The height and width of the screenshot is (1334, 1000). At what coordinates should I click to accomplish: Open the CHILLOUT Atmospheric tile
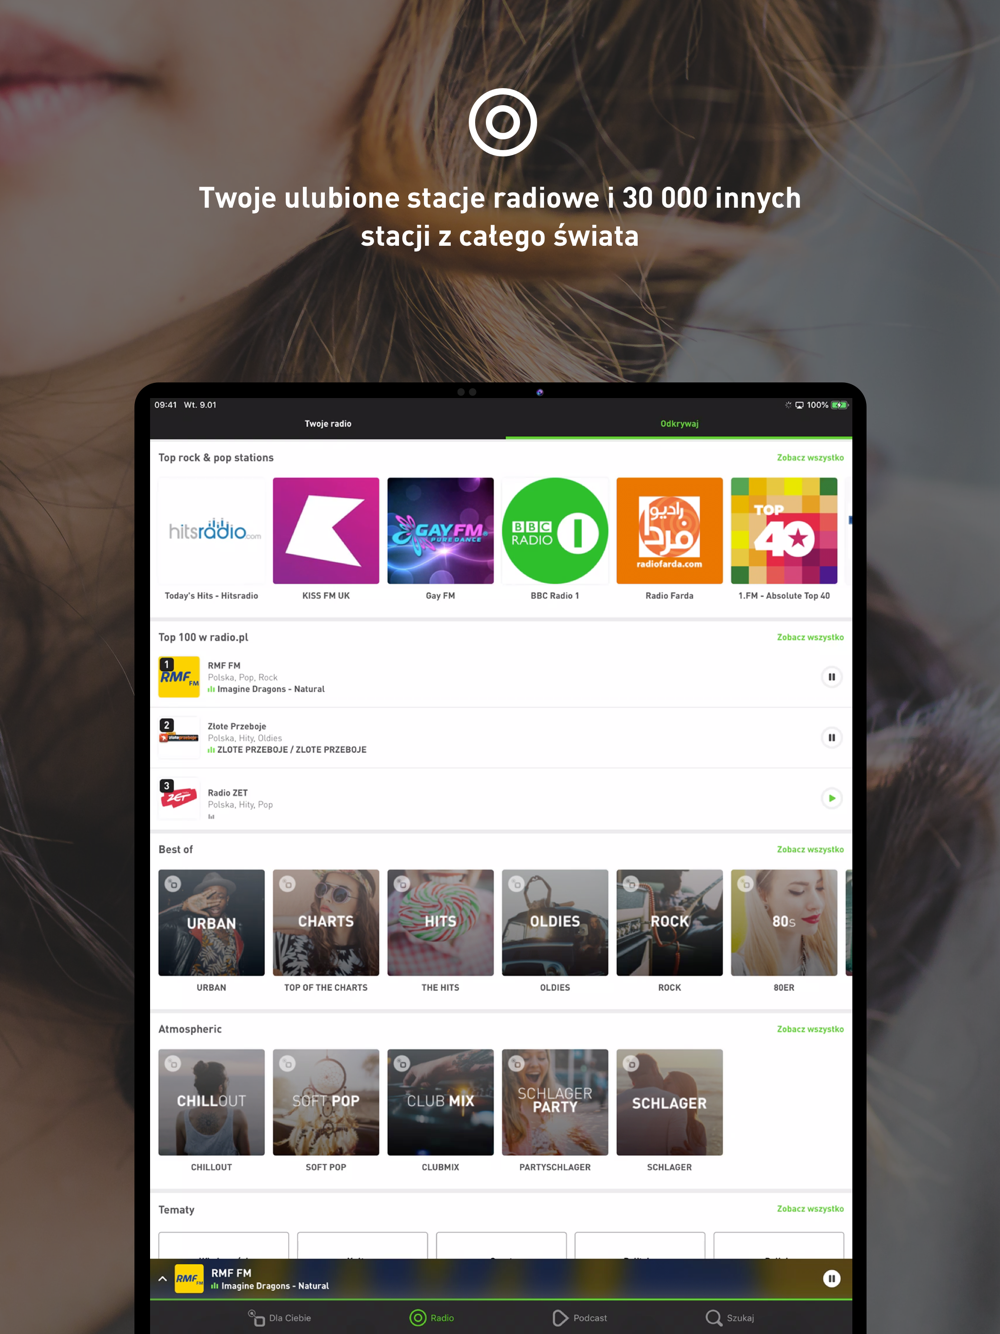point(211,1102)
